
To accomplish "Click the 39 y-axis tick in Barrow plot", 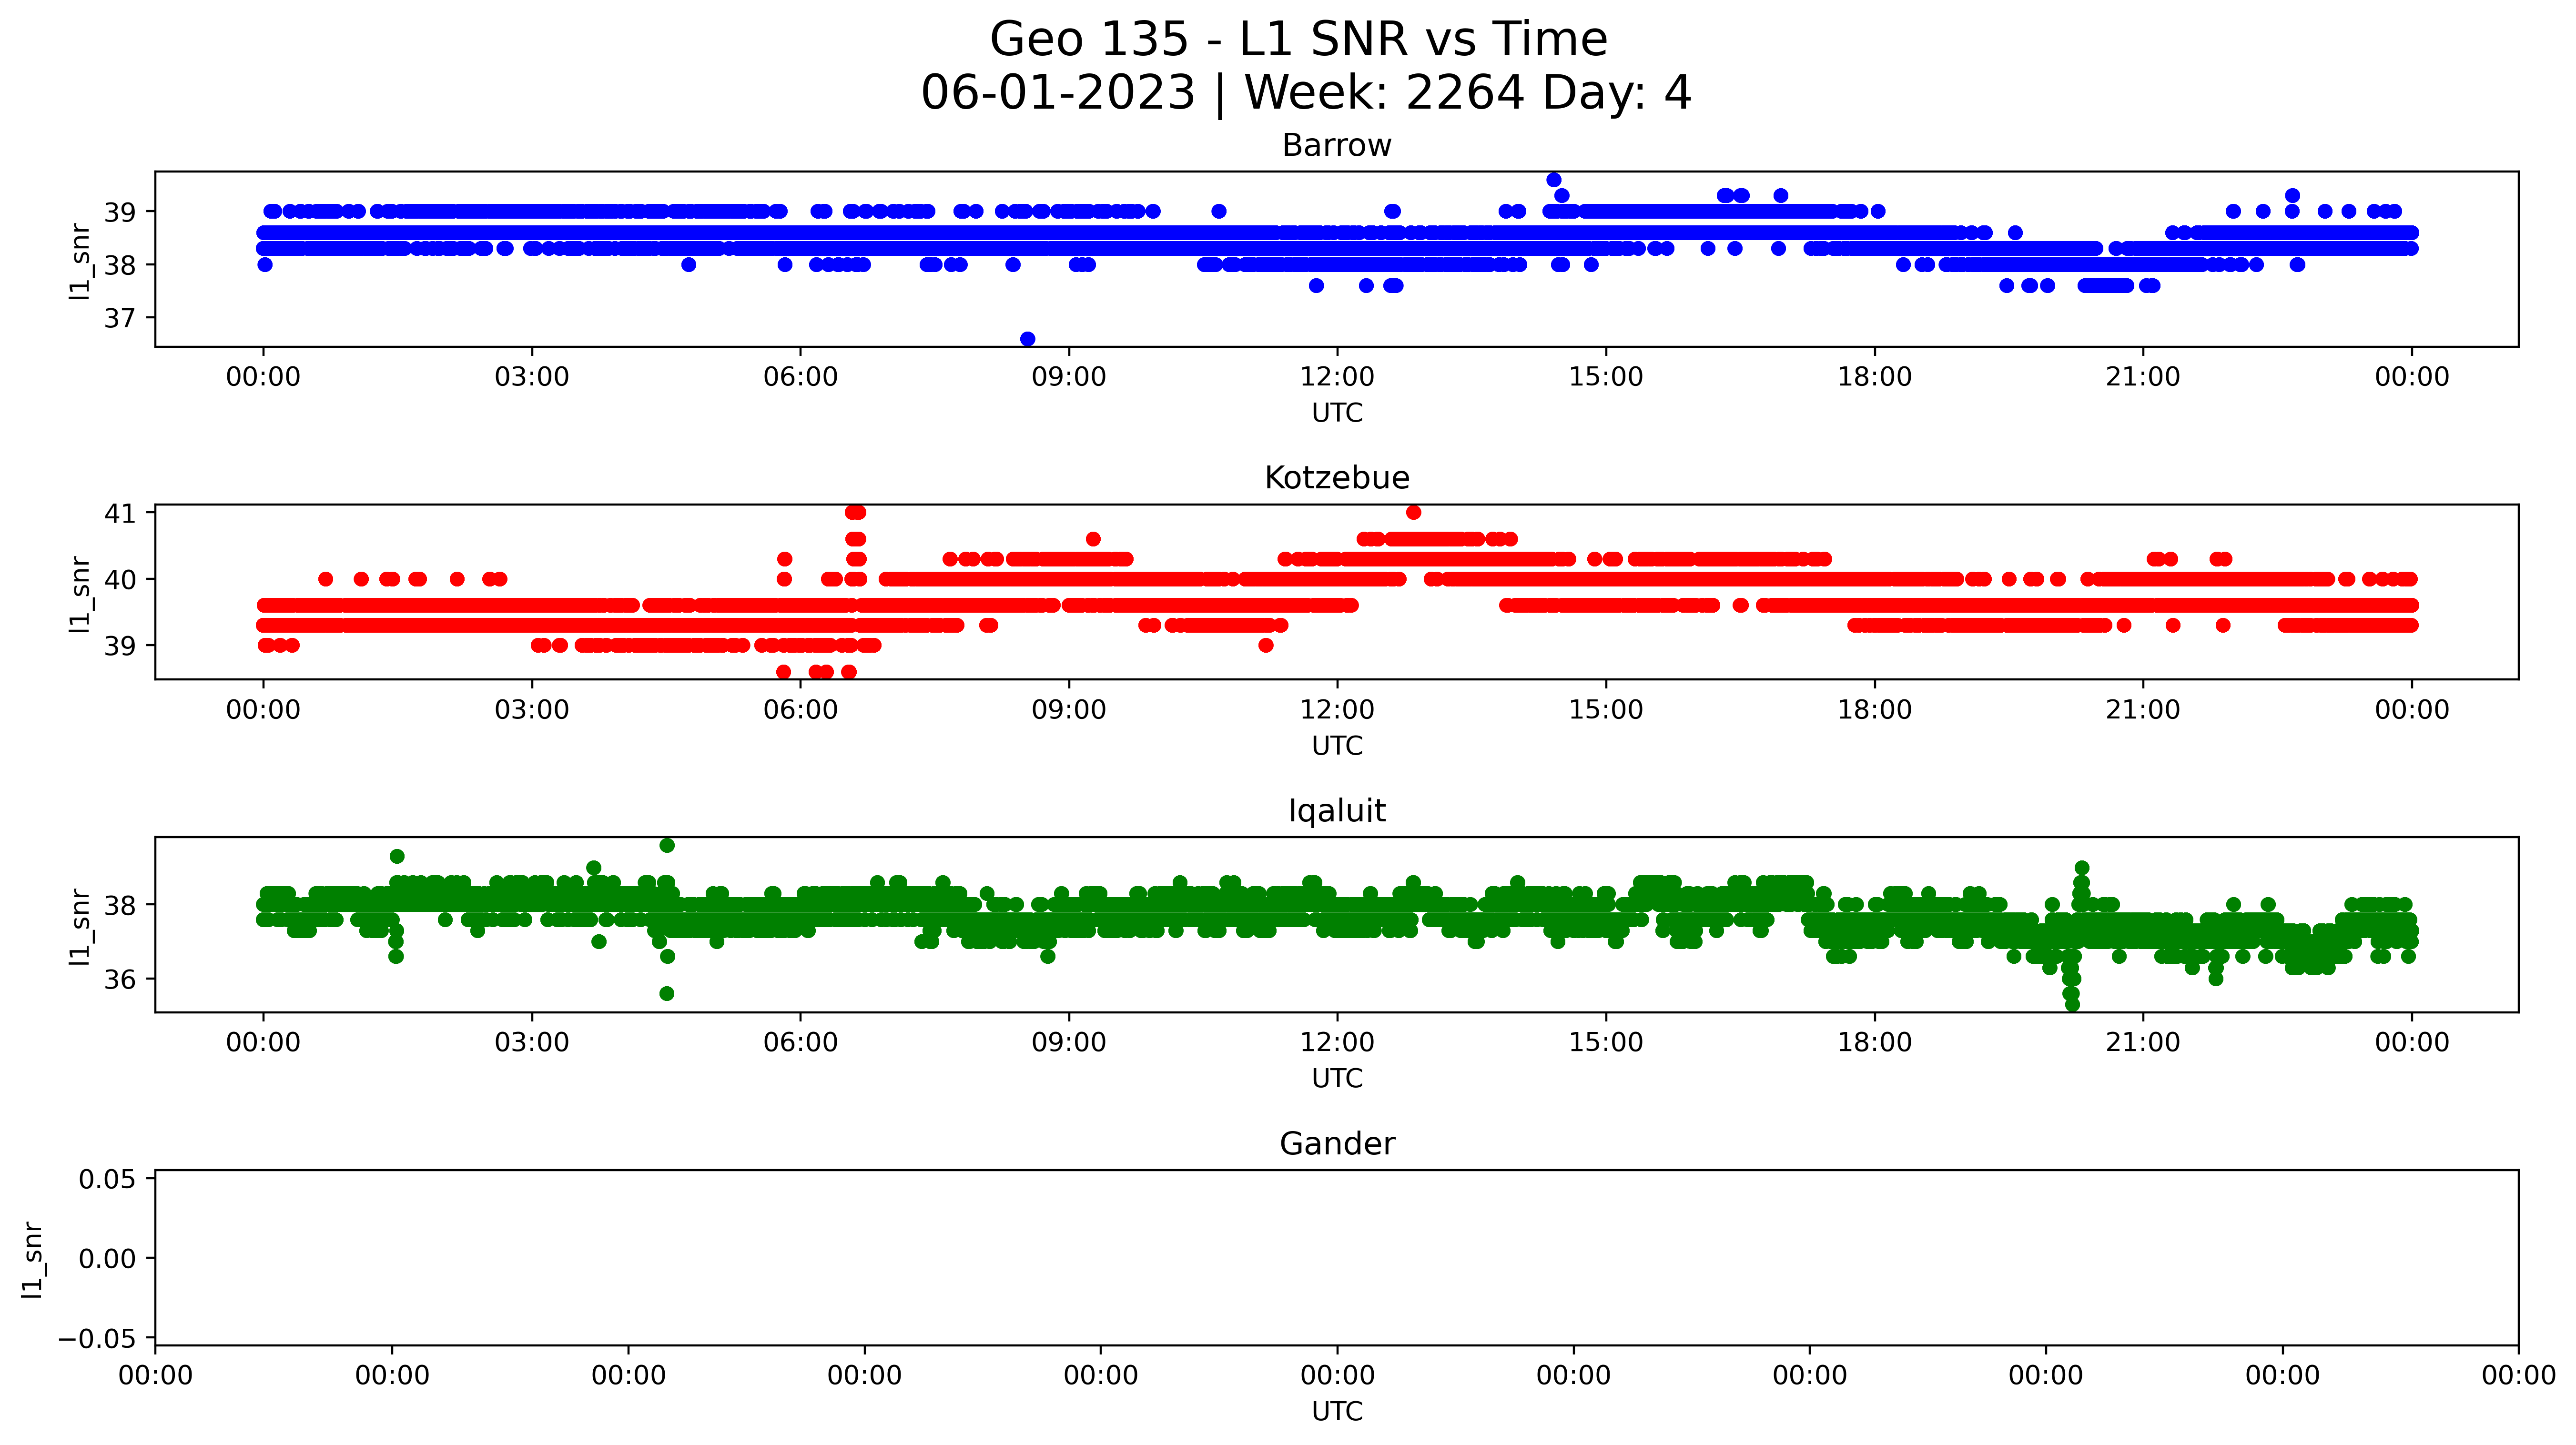I will [x=120, y=212].
